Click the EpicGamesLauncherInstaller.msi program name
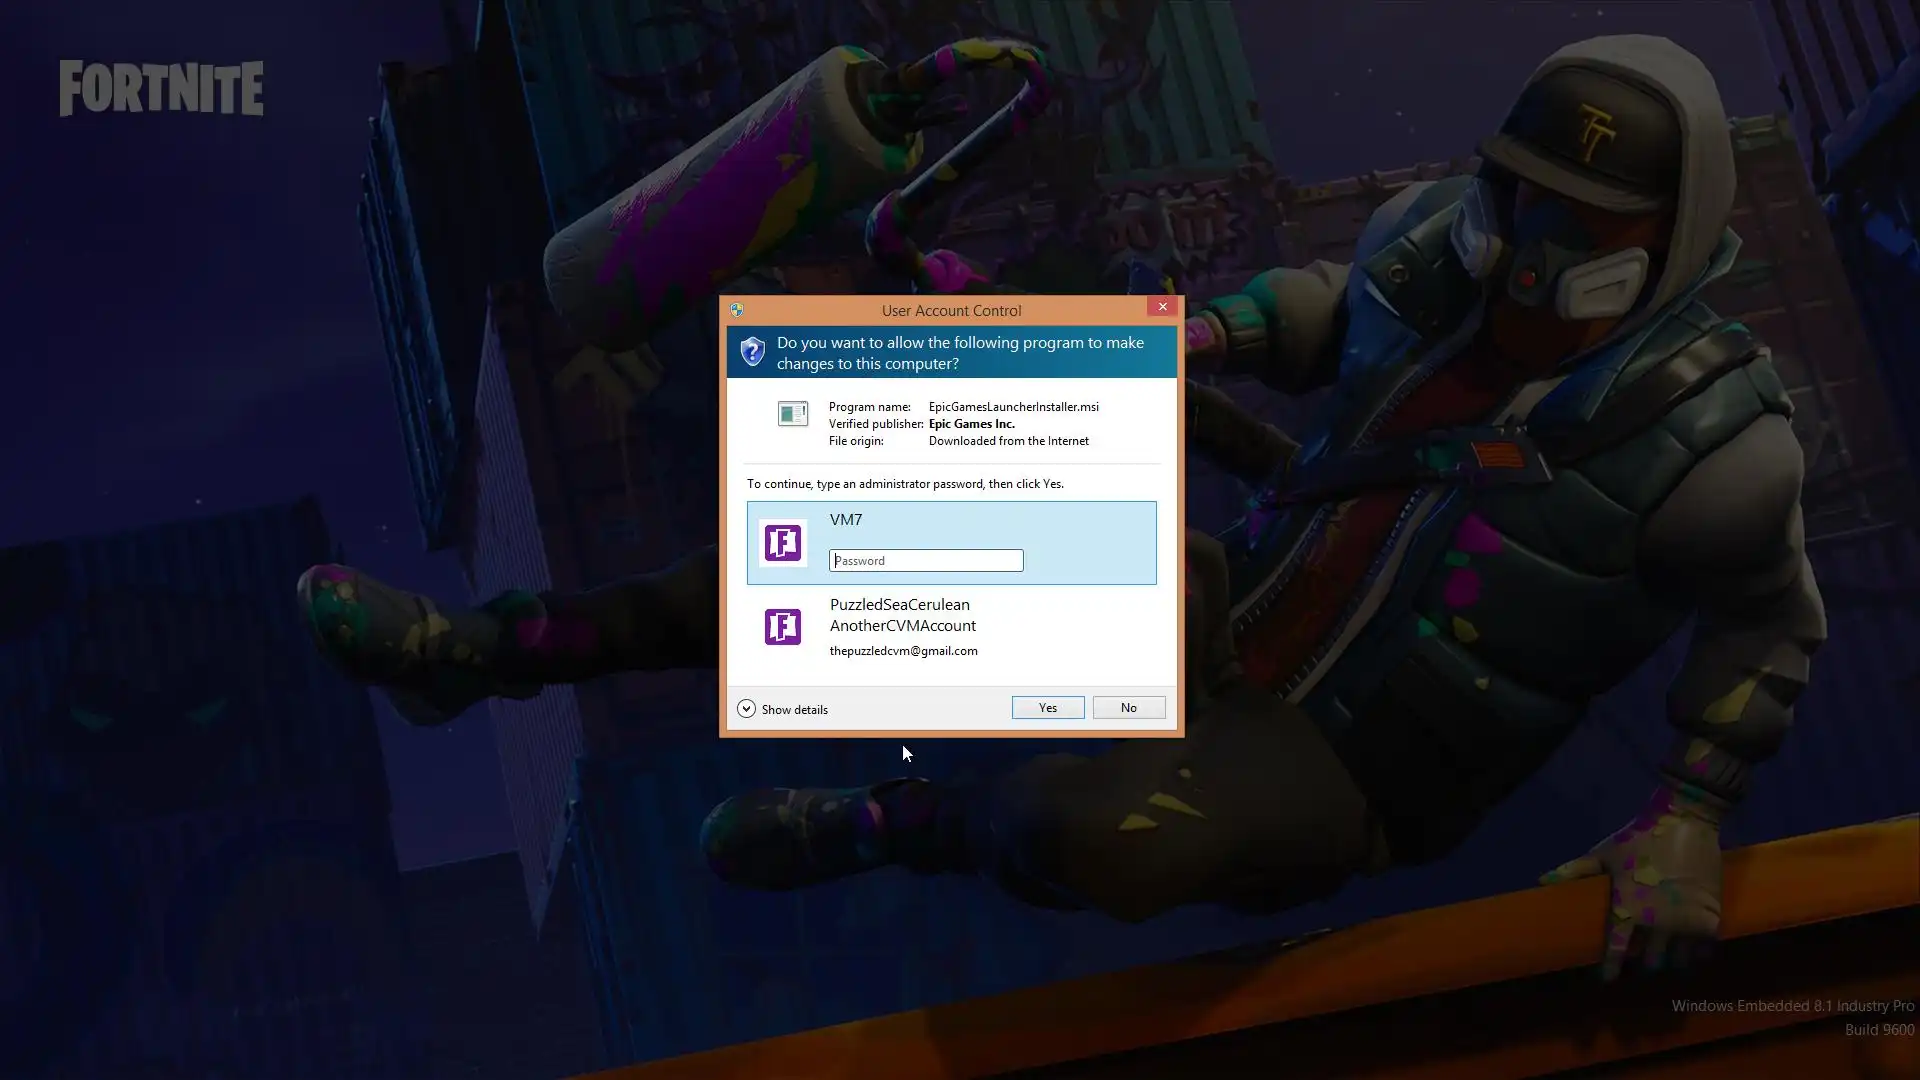 (1013, 407)
